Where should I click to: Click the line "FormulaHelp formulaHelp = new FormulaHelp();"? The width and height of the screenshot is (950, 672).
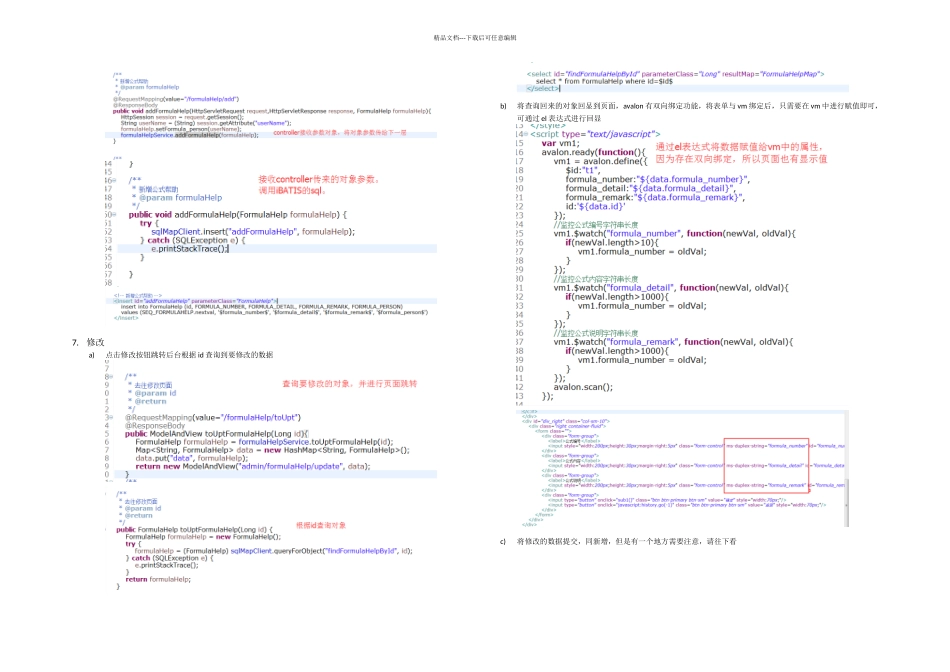pos(203,537)
